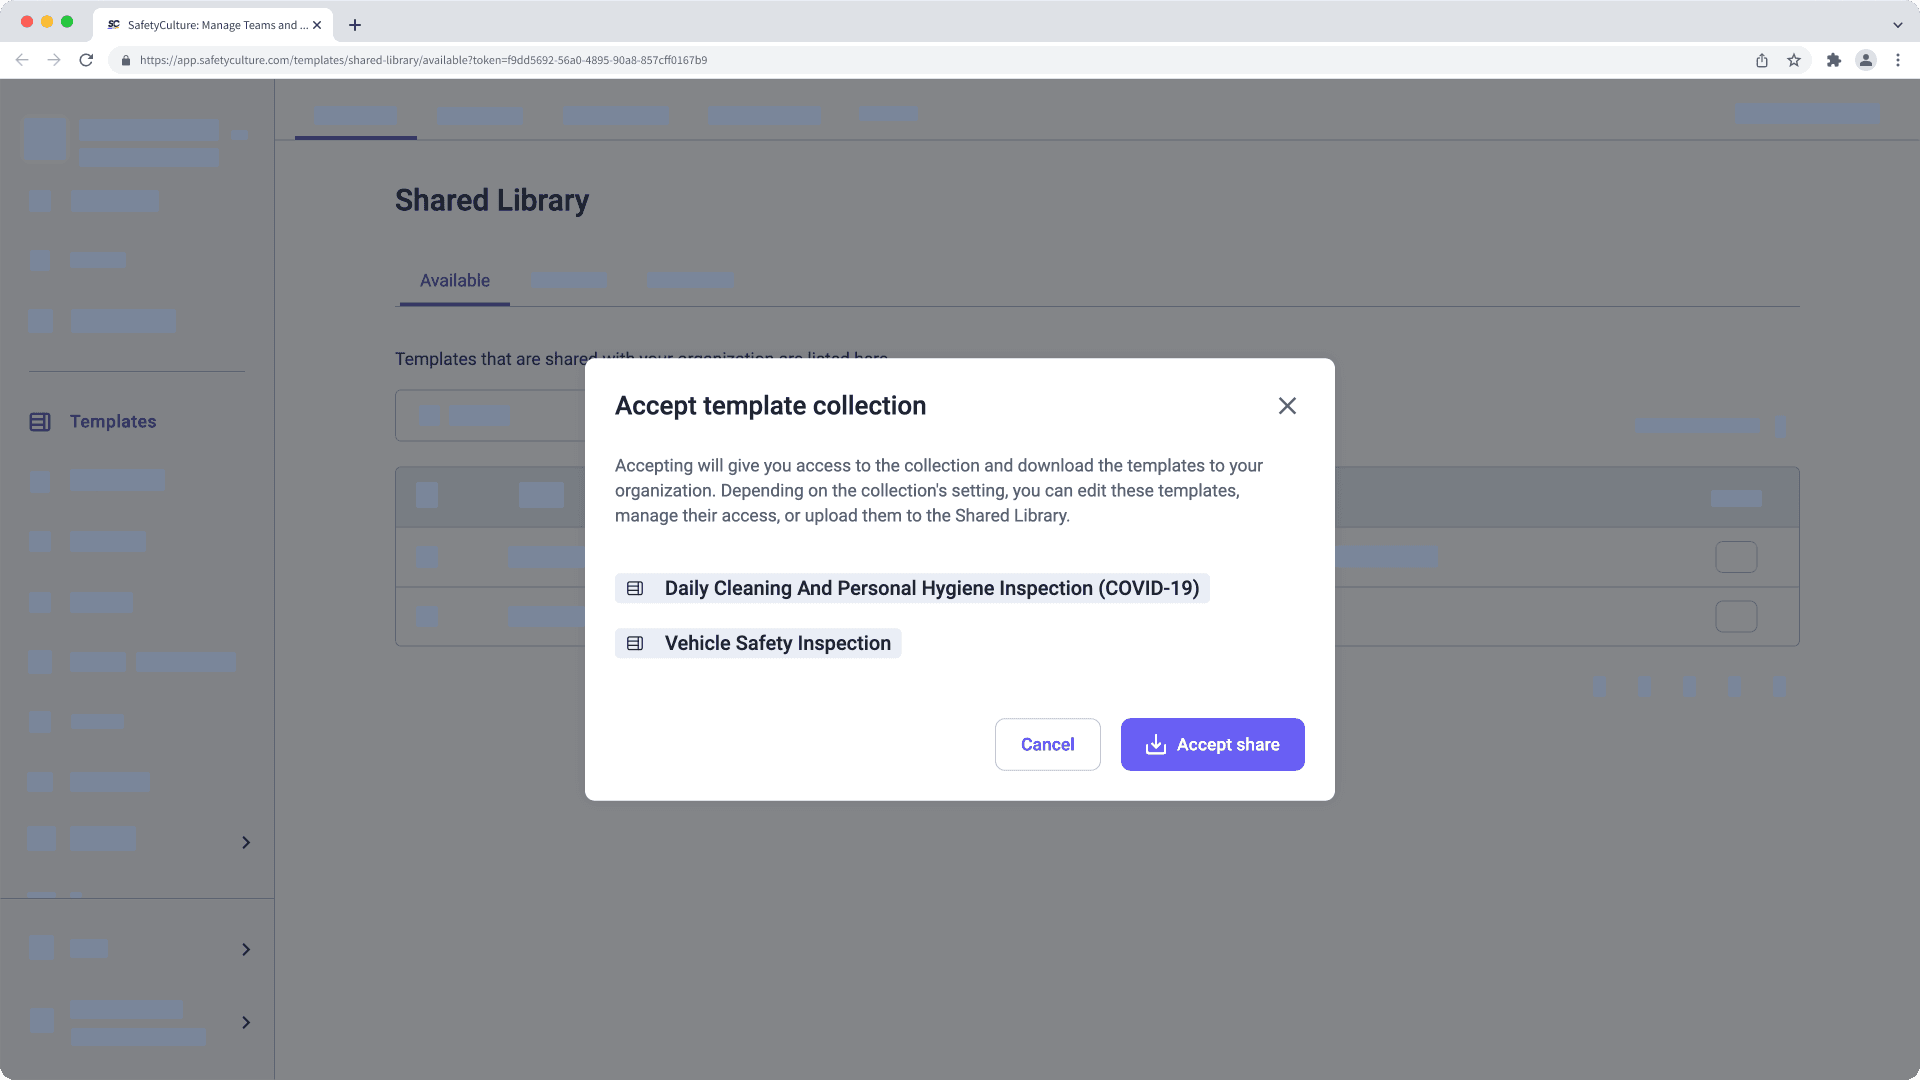The image size is (1920, 1080).
Task: Click the Templates icon in the sidebar
Action: tap(40, 422)
